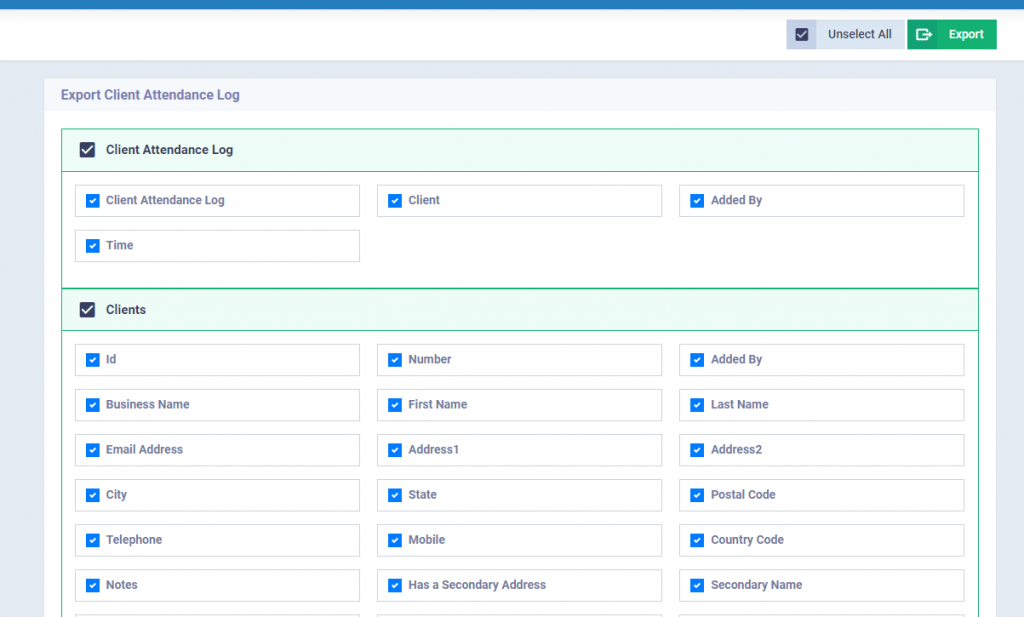Uncheck Has a Secondary Address
The width and height of the screenshot is (1024, 617).
(395, 584)
